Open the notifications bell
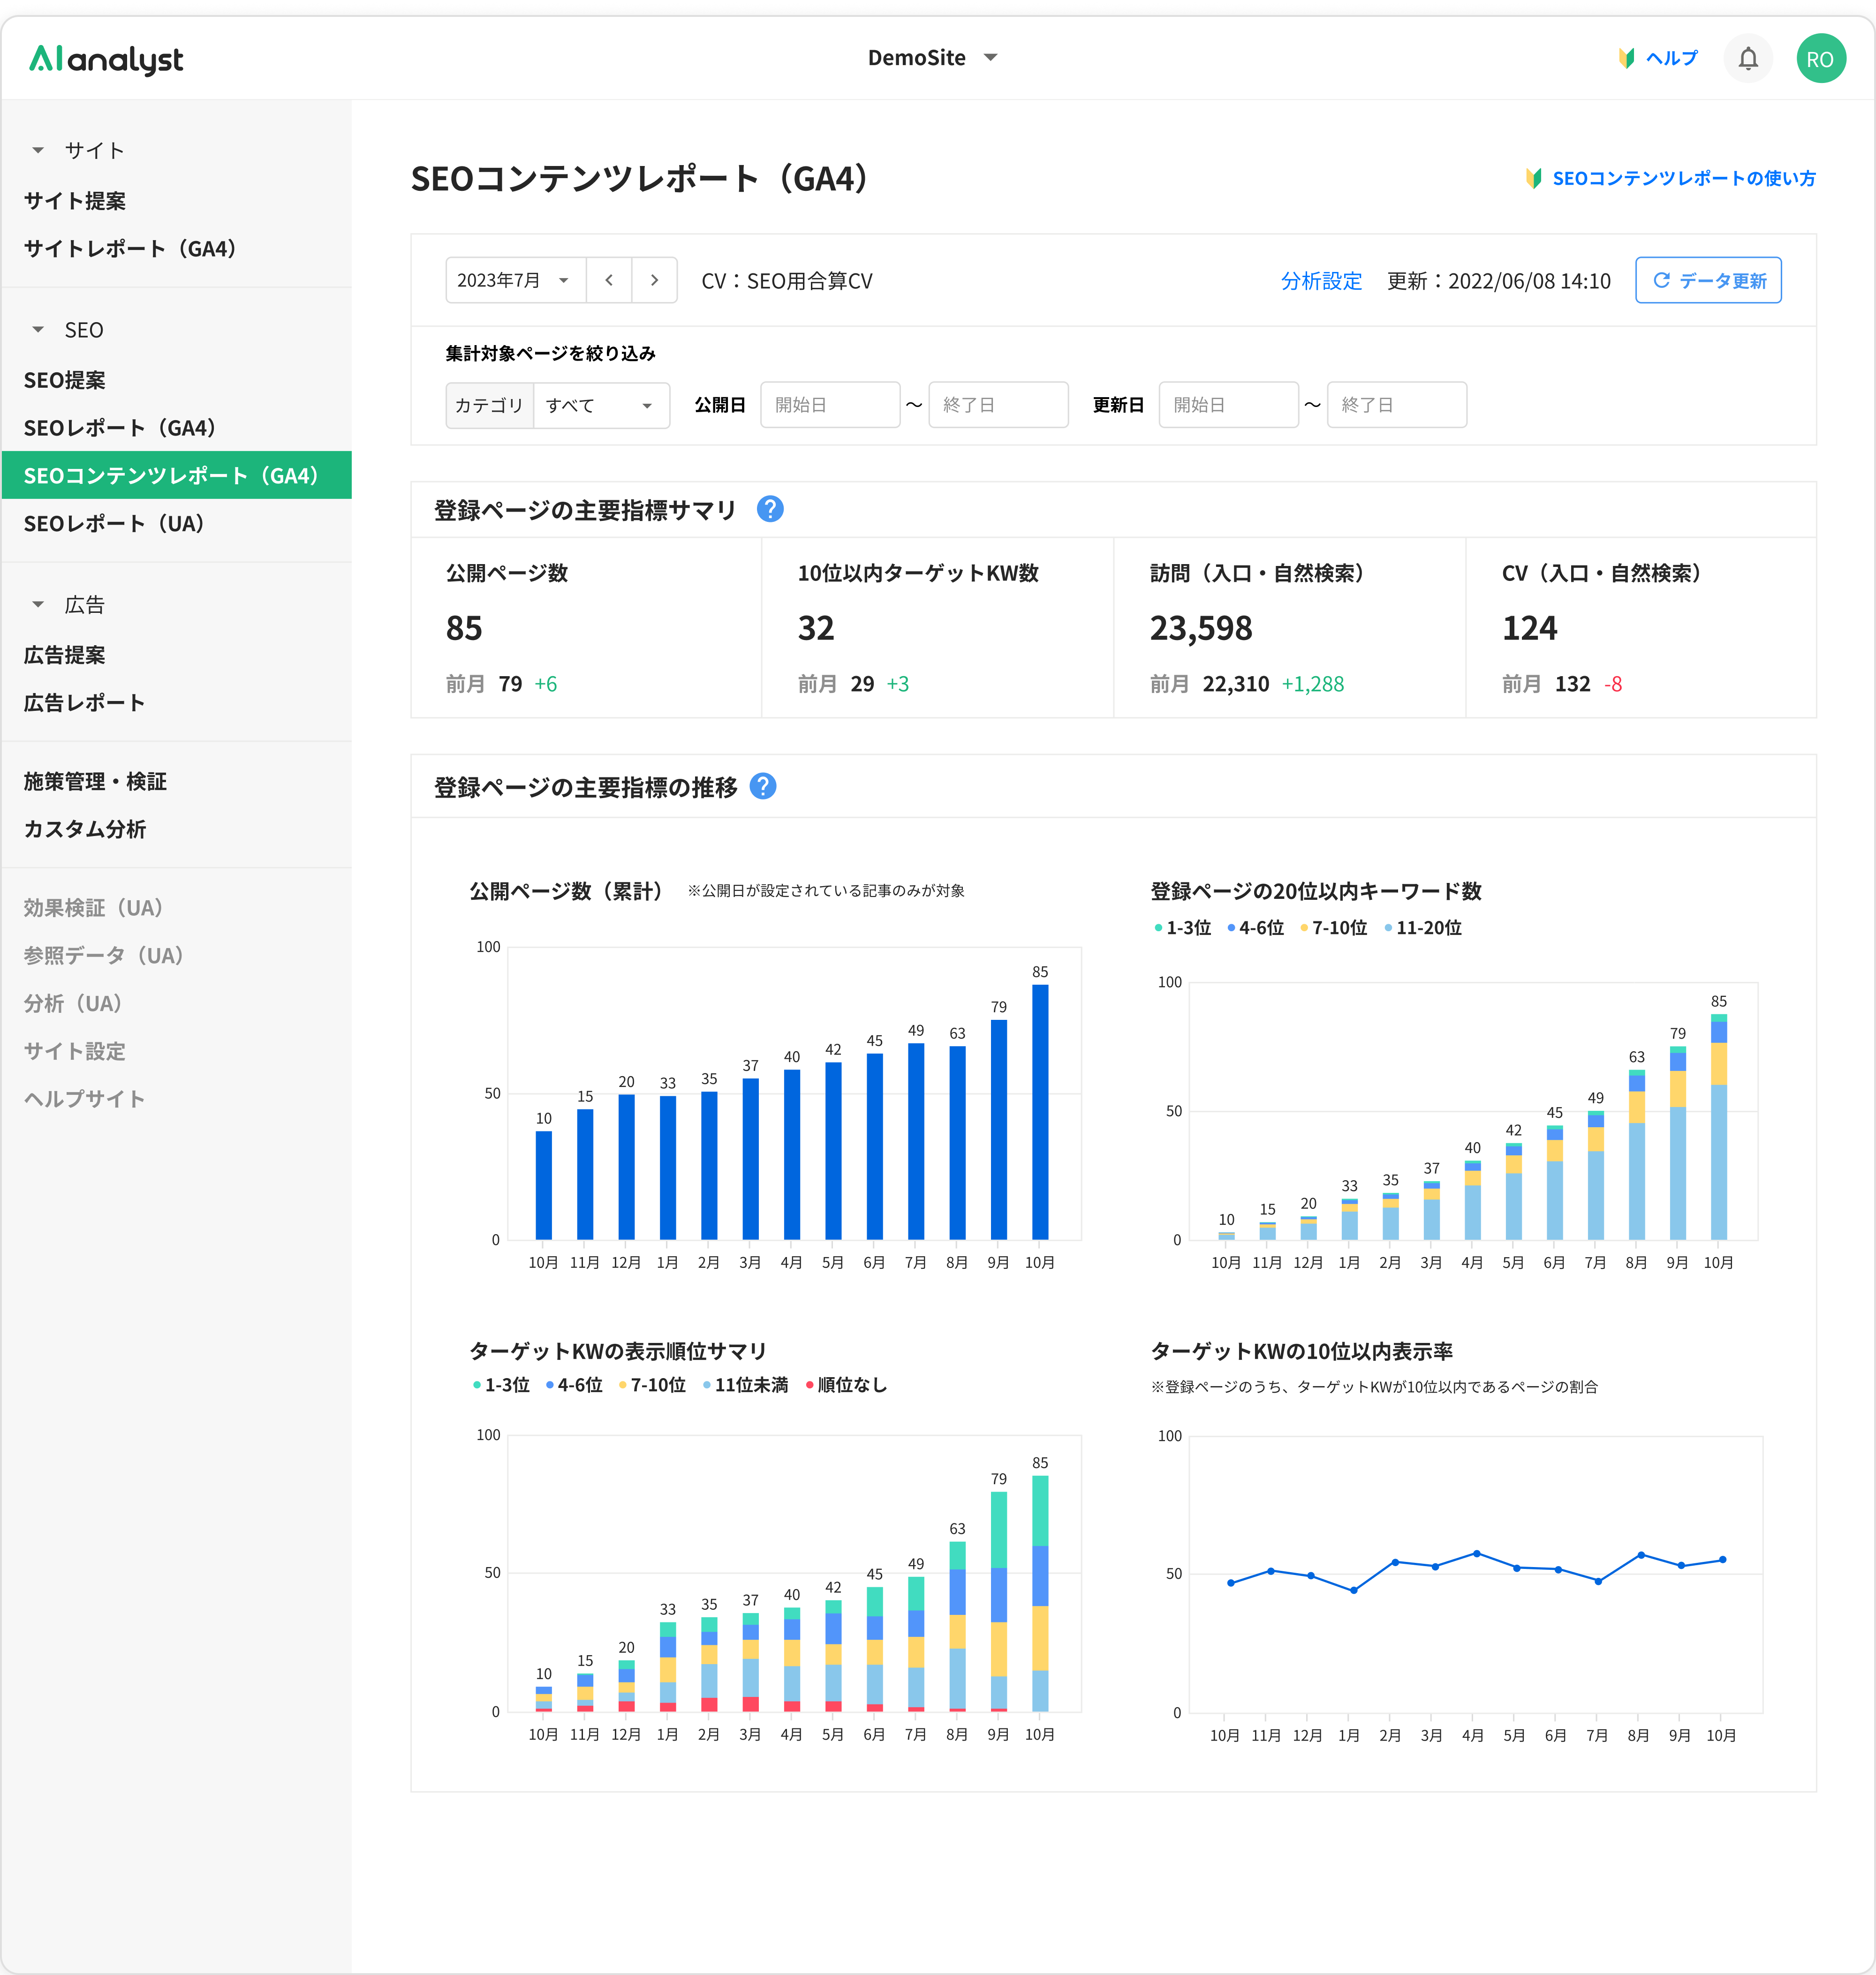This screenshot has width=1876, height=1975. (x=1747, y=58)
